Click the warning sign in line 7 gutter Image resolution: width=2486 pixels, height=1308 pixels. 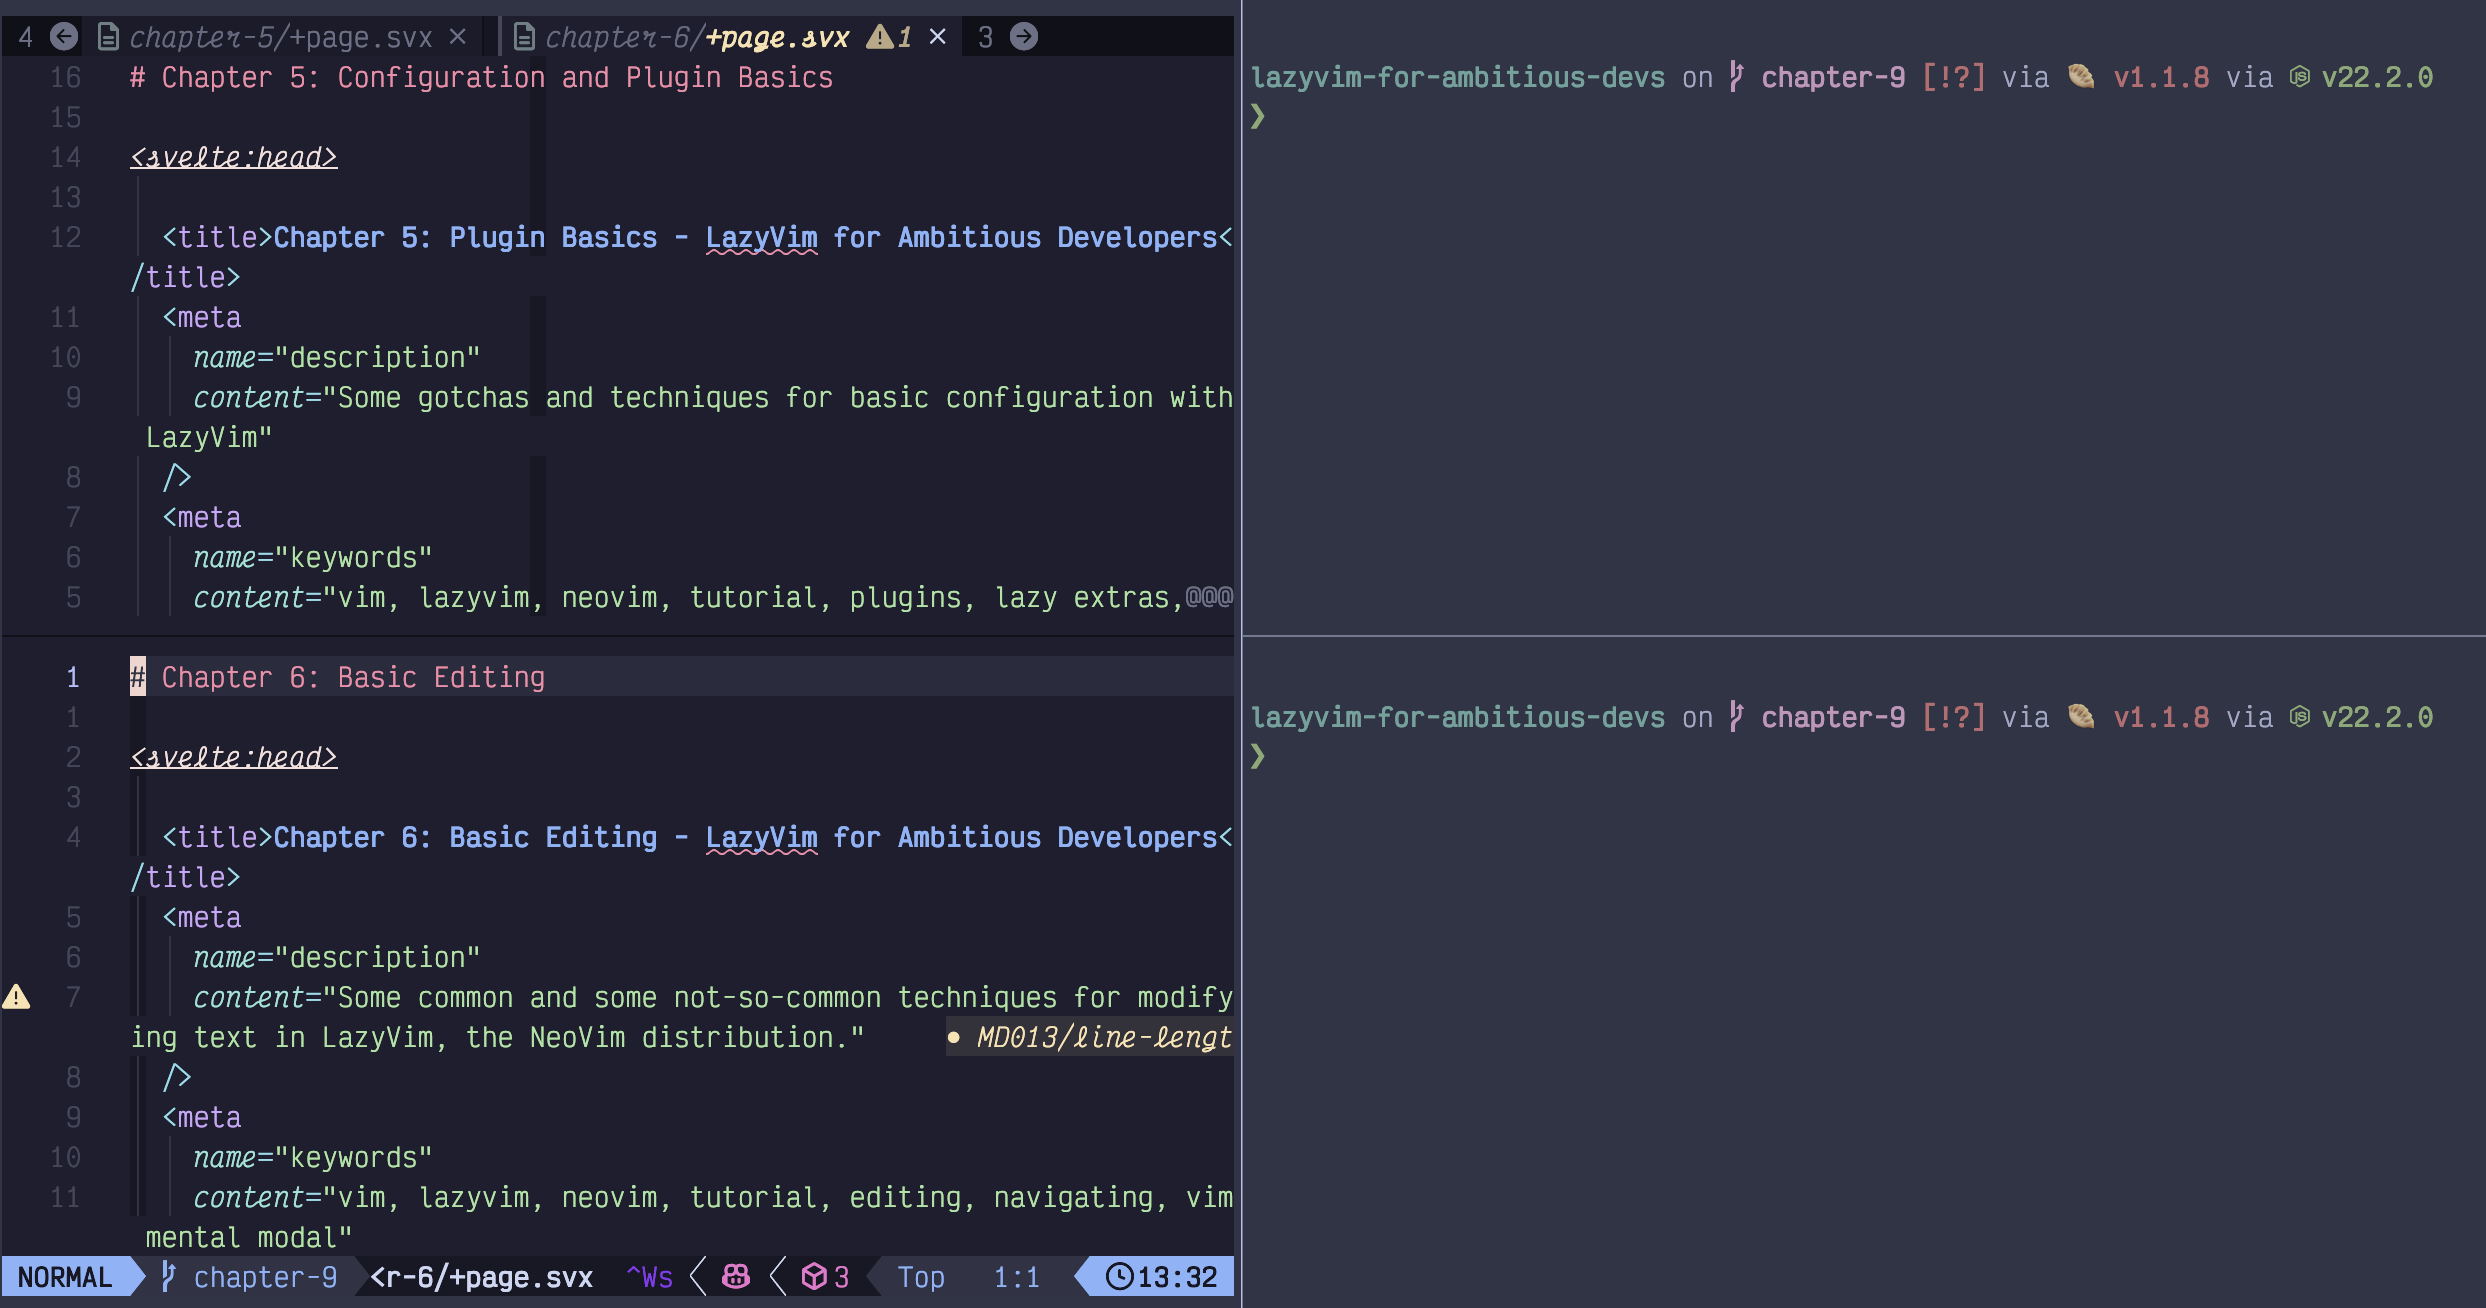pos(16,997)
